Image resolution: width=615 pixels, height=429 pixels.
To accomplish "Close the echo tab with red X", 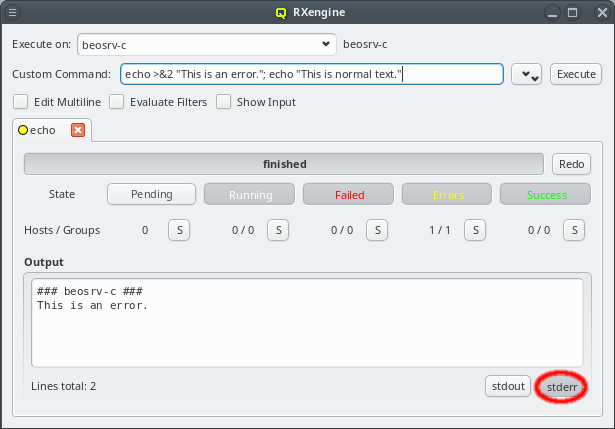I will [78, 130].
